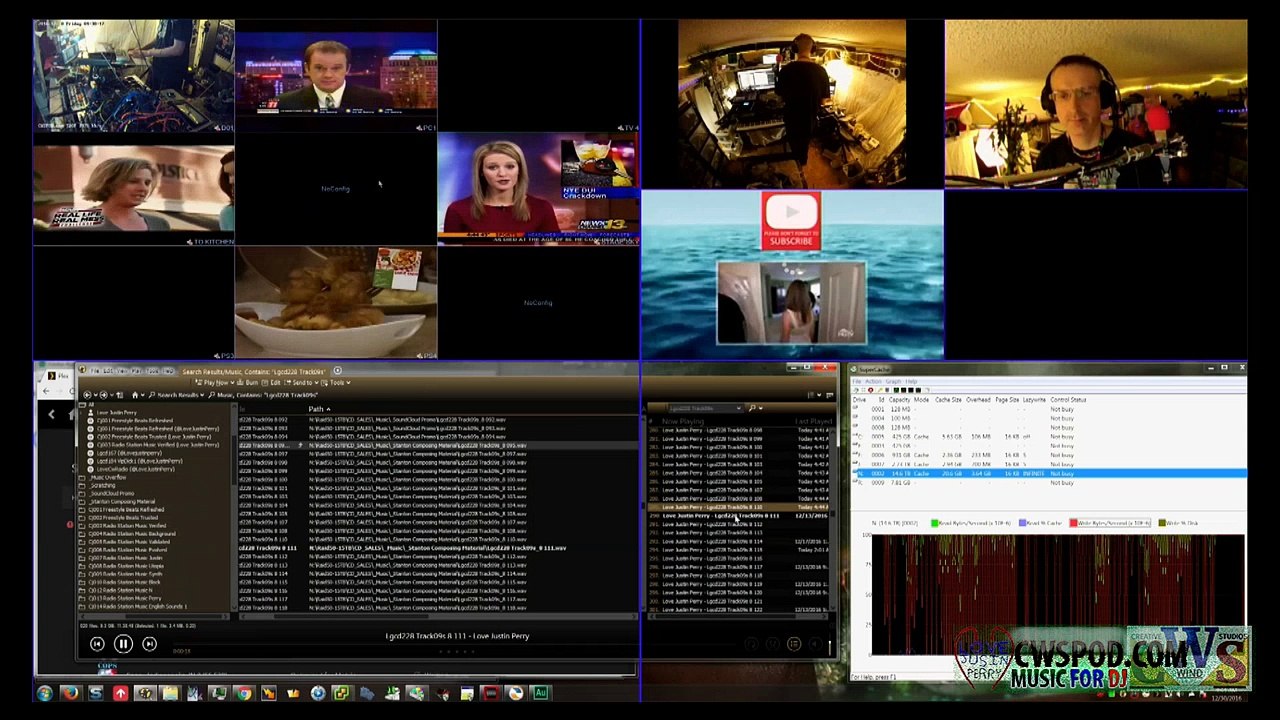
Task: Open the SuperCache Action menu
Action: 873,381
